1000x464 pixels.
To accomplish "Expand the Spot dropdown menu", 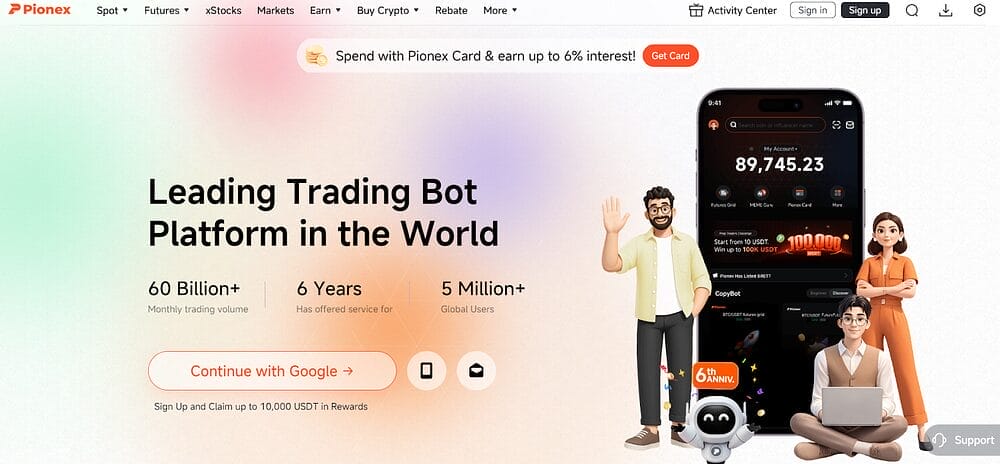I will pos(112,10).
